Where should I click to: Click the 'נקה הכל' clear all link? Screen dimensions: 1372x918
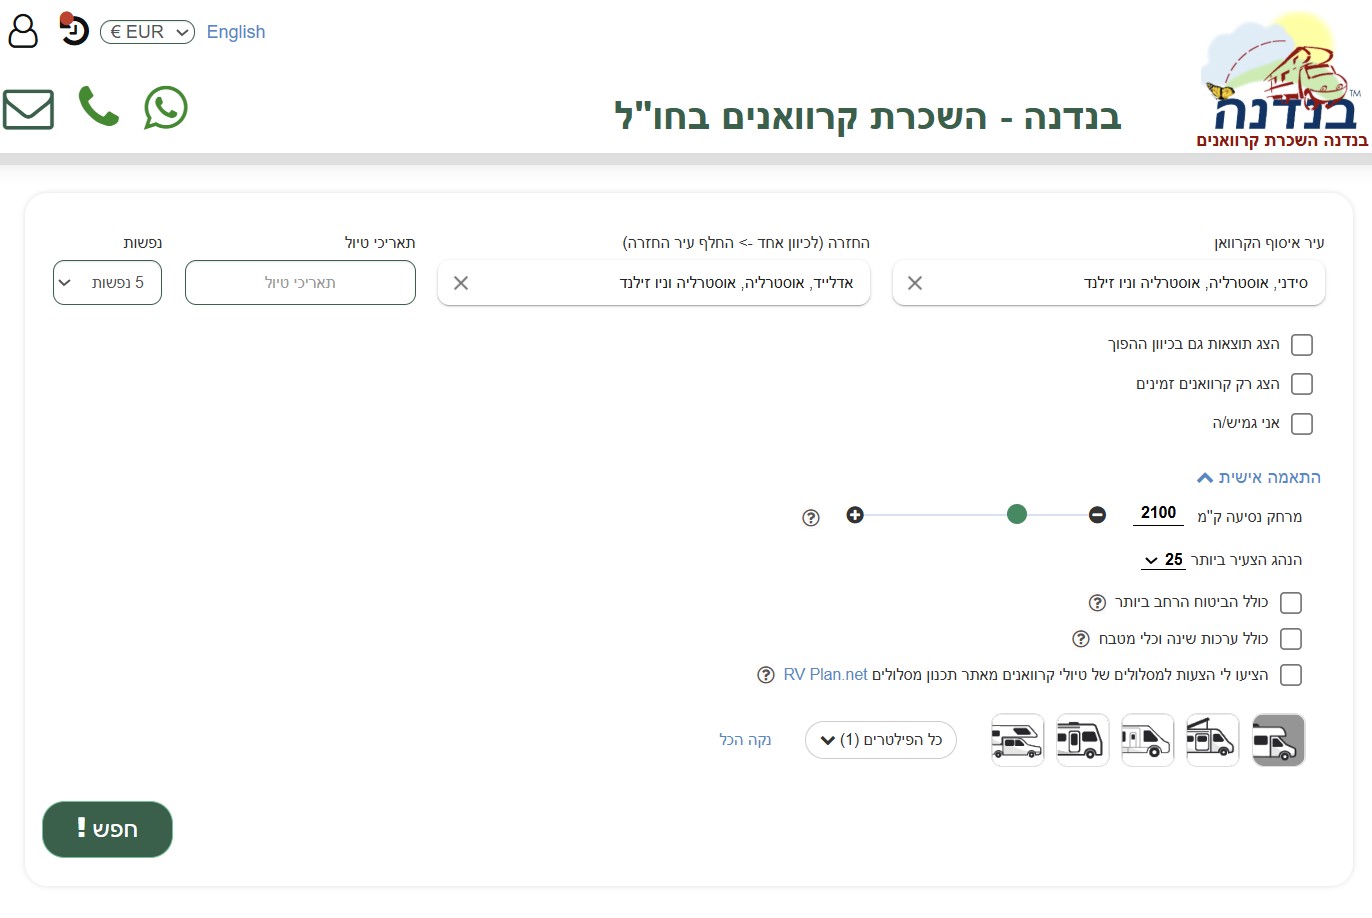coord(745,740)
